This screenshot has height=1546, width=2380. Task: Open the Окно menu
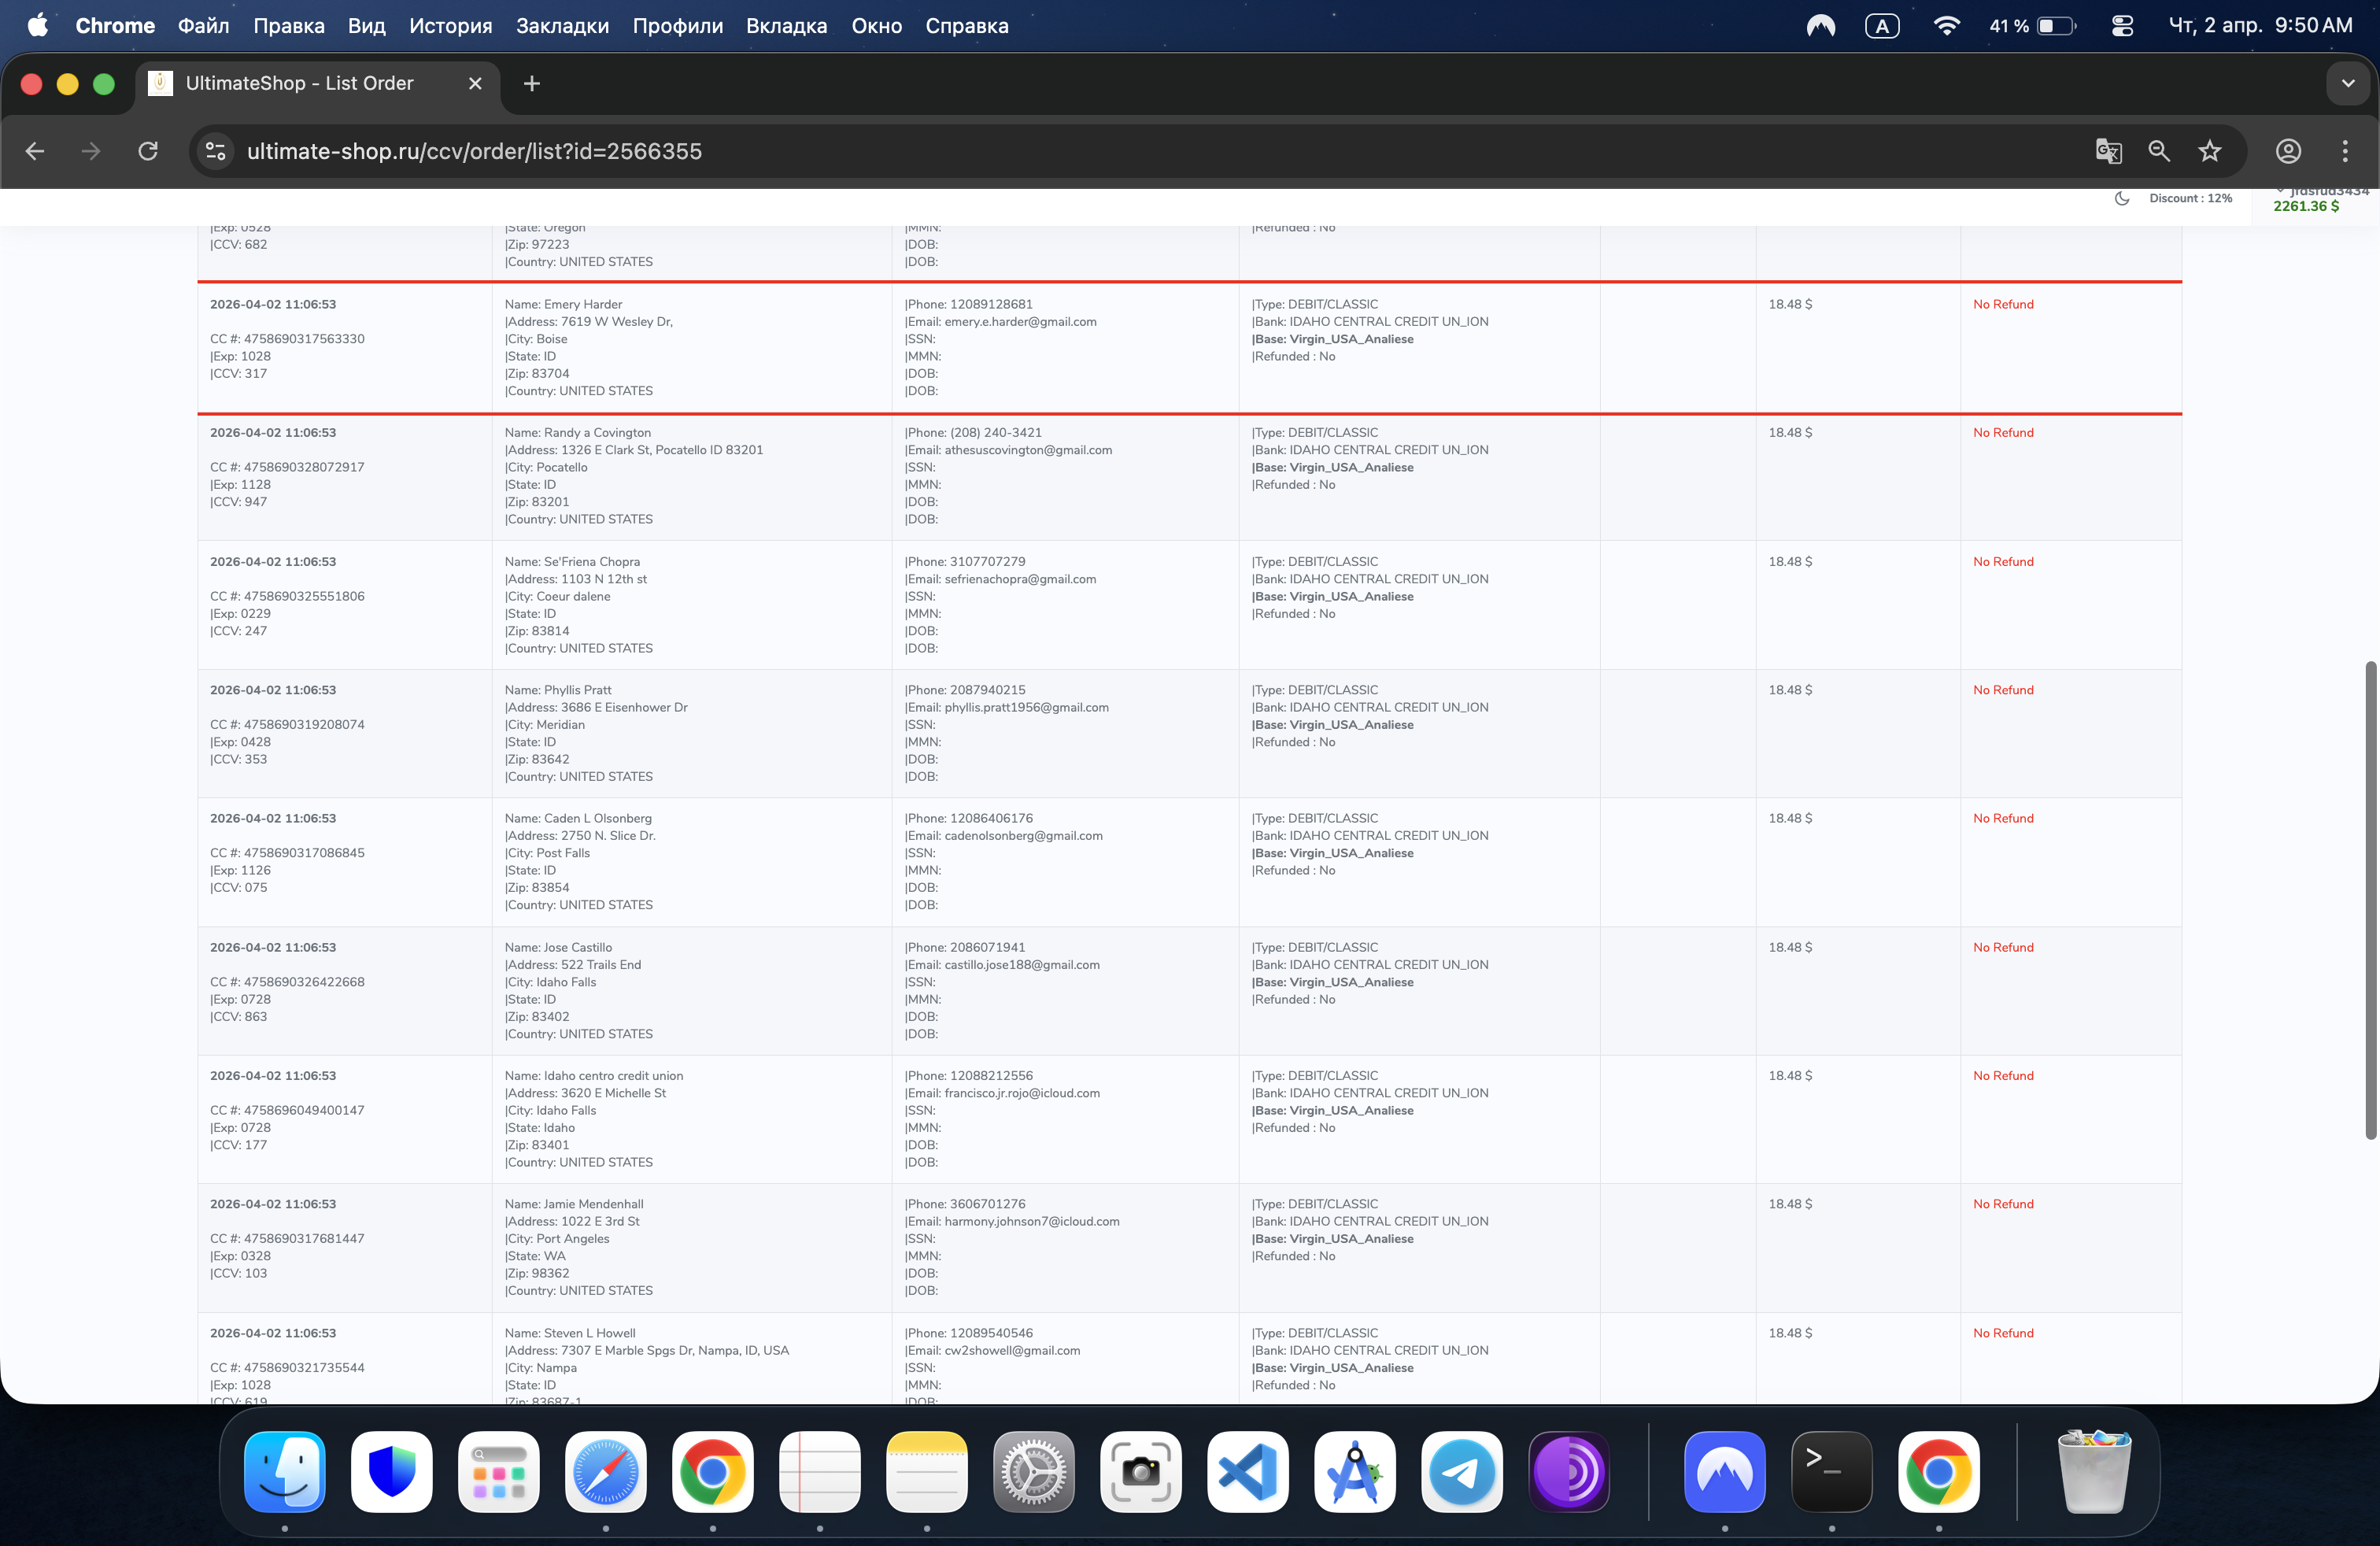tap(877, 26)
